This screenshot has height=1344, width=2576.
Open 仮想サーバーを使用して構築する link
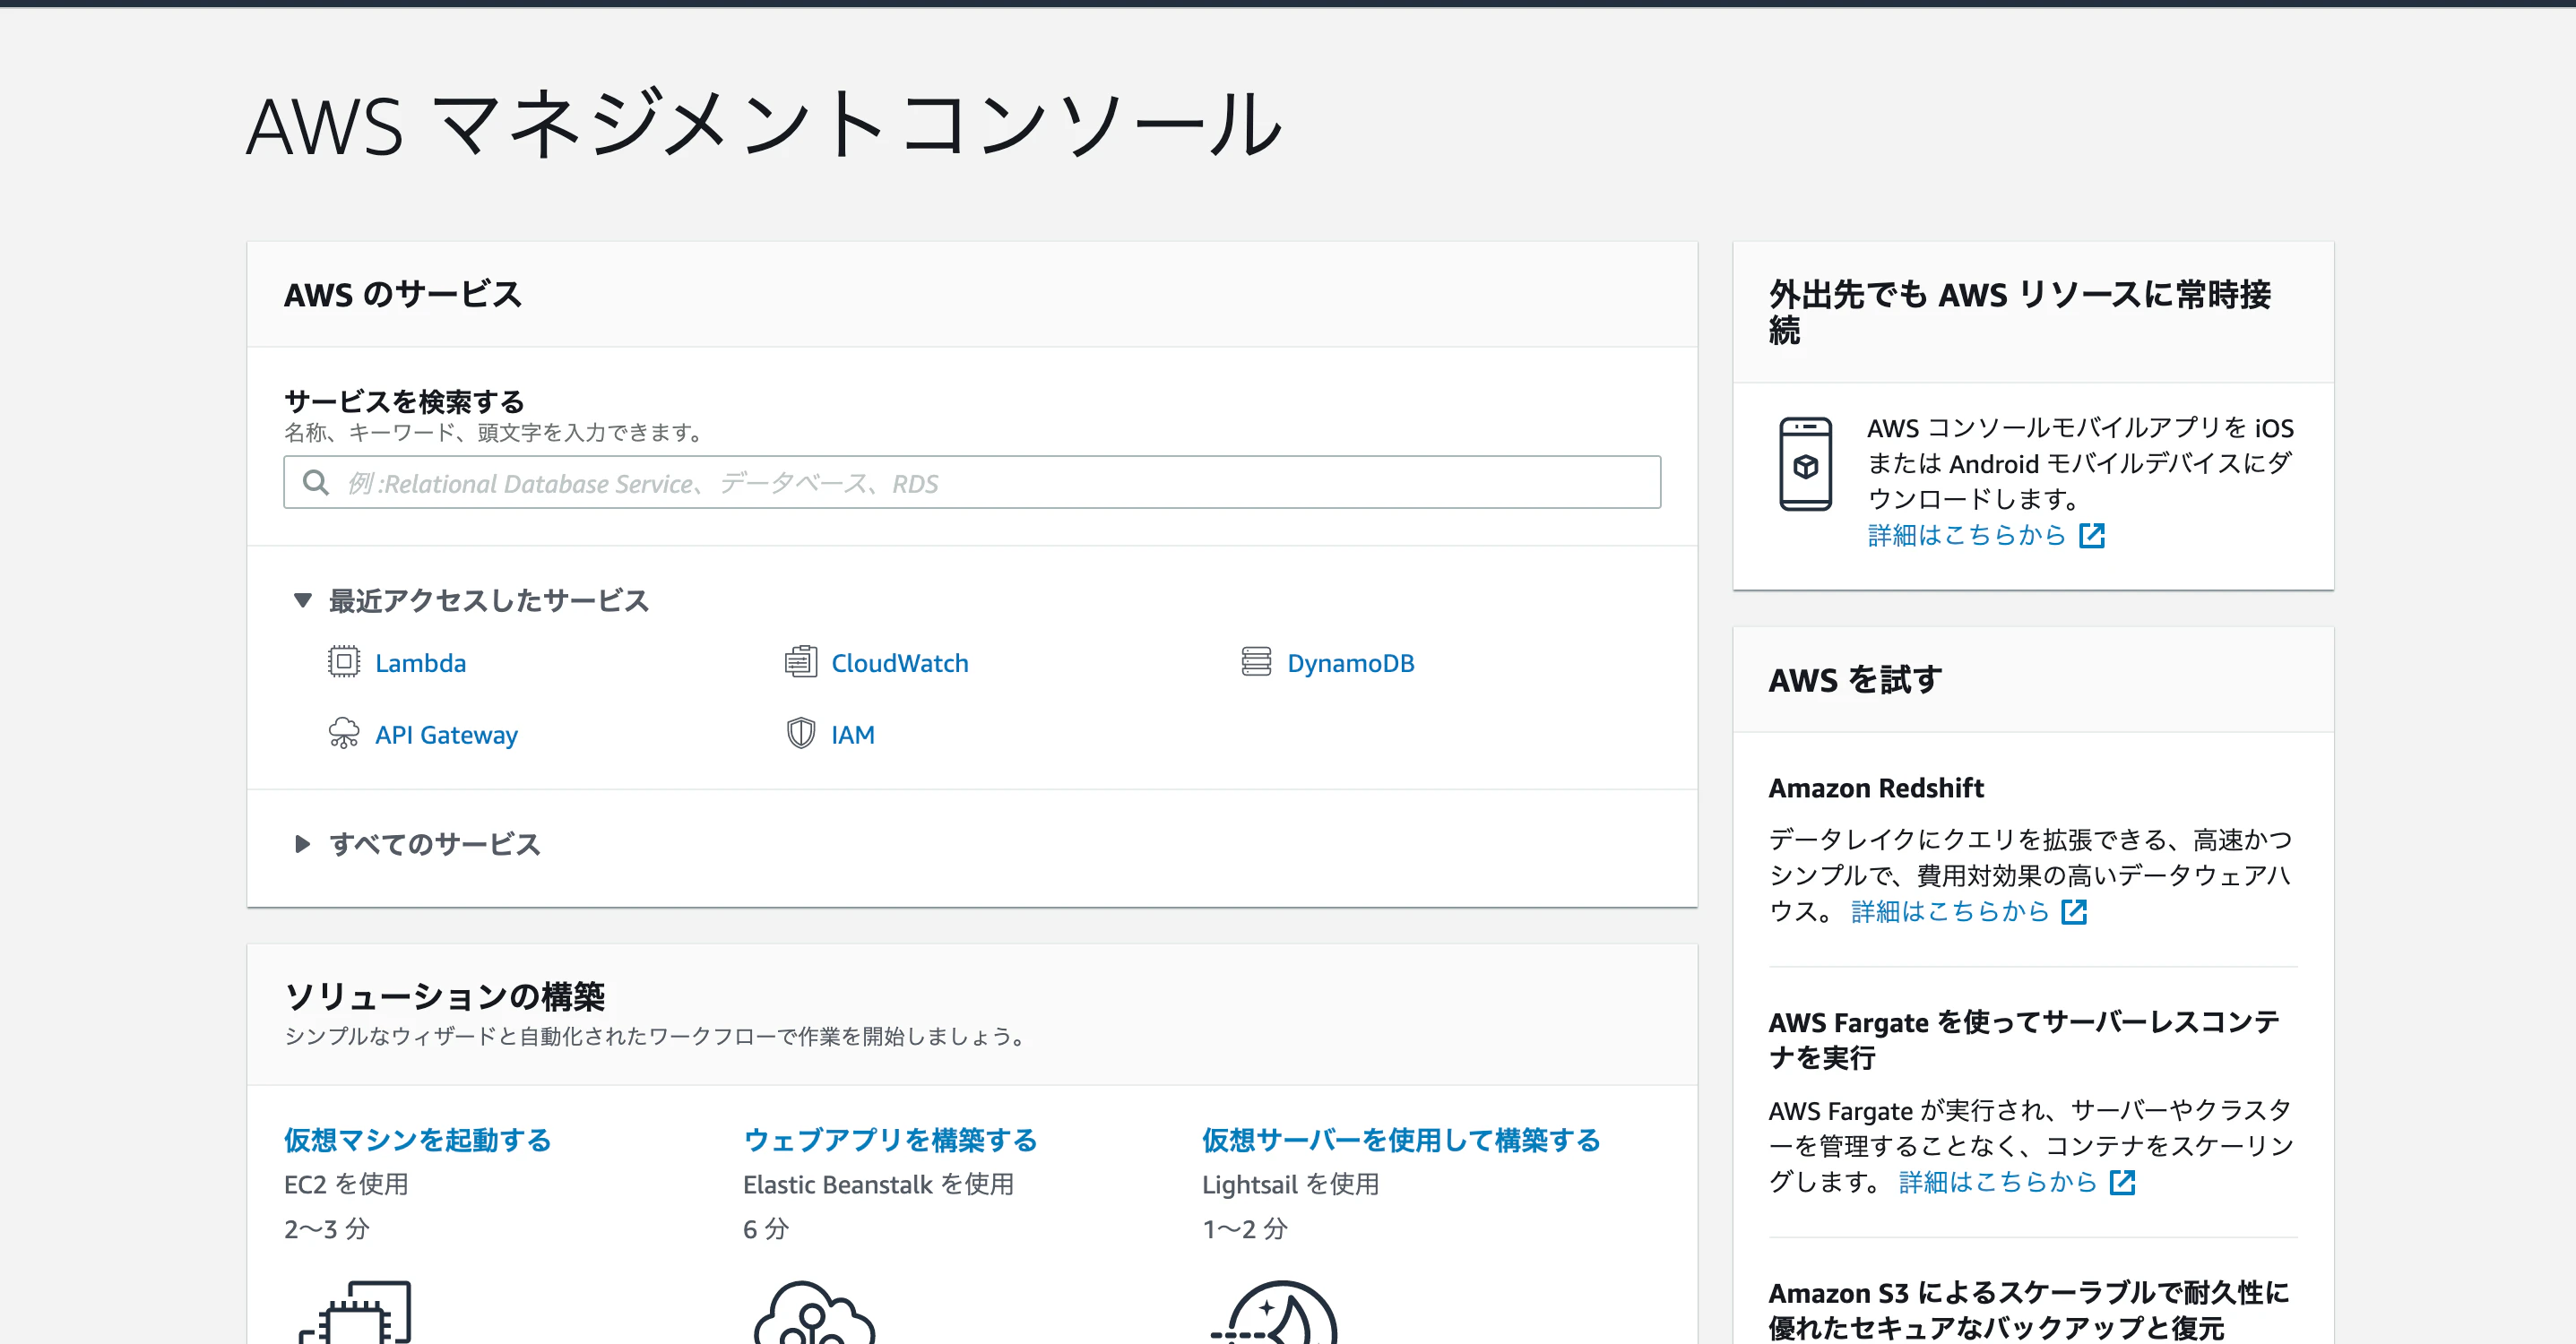pos(1401,1140)
